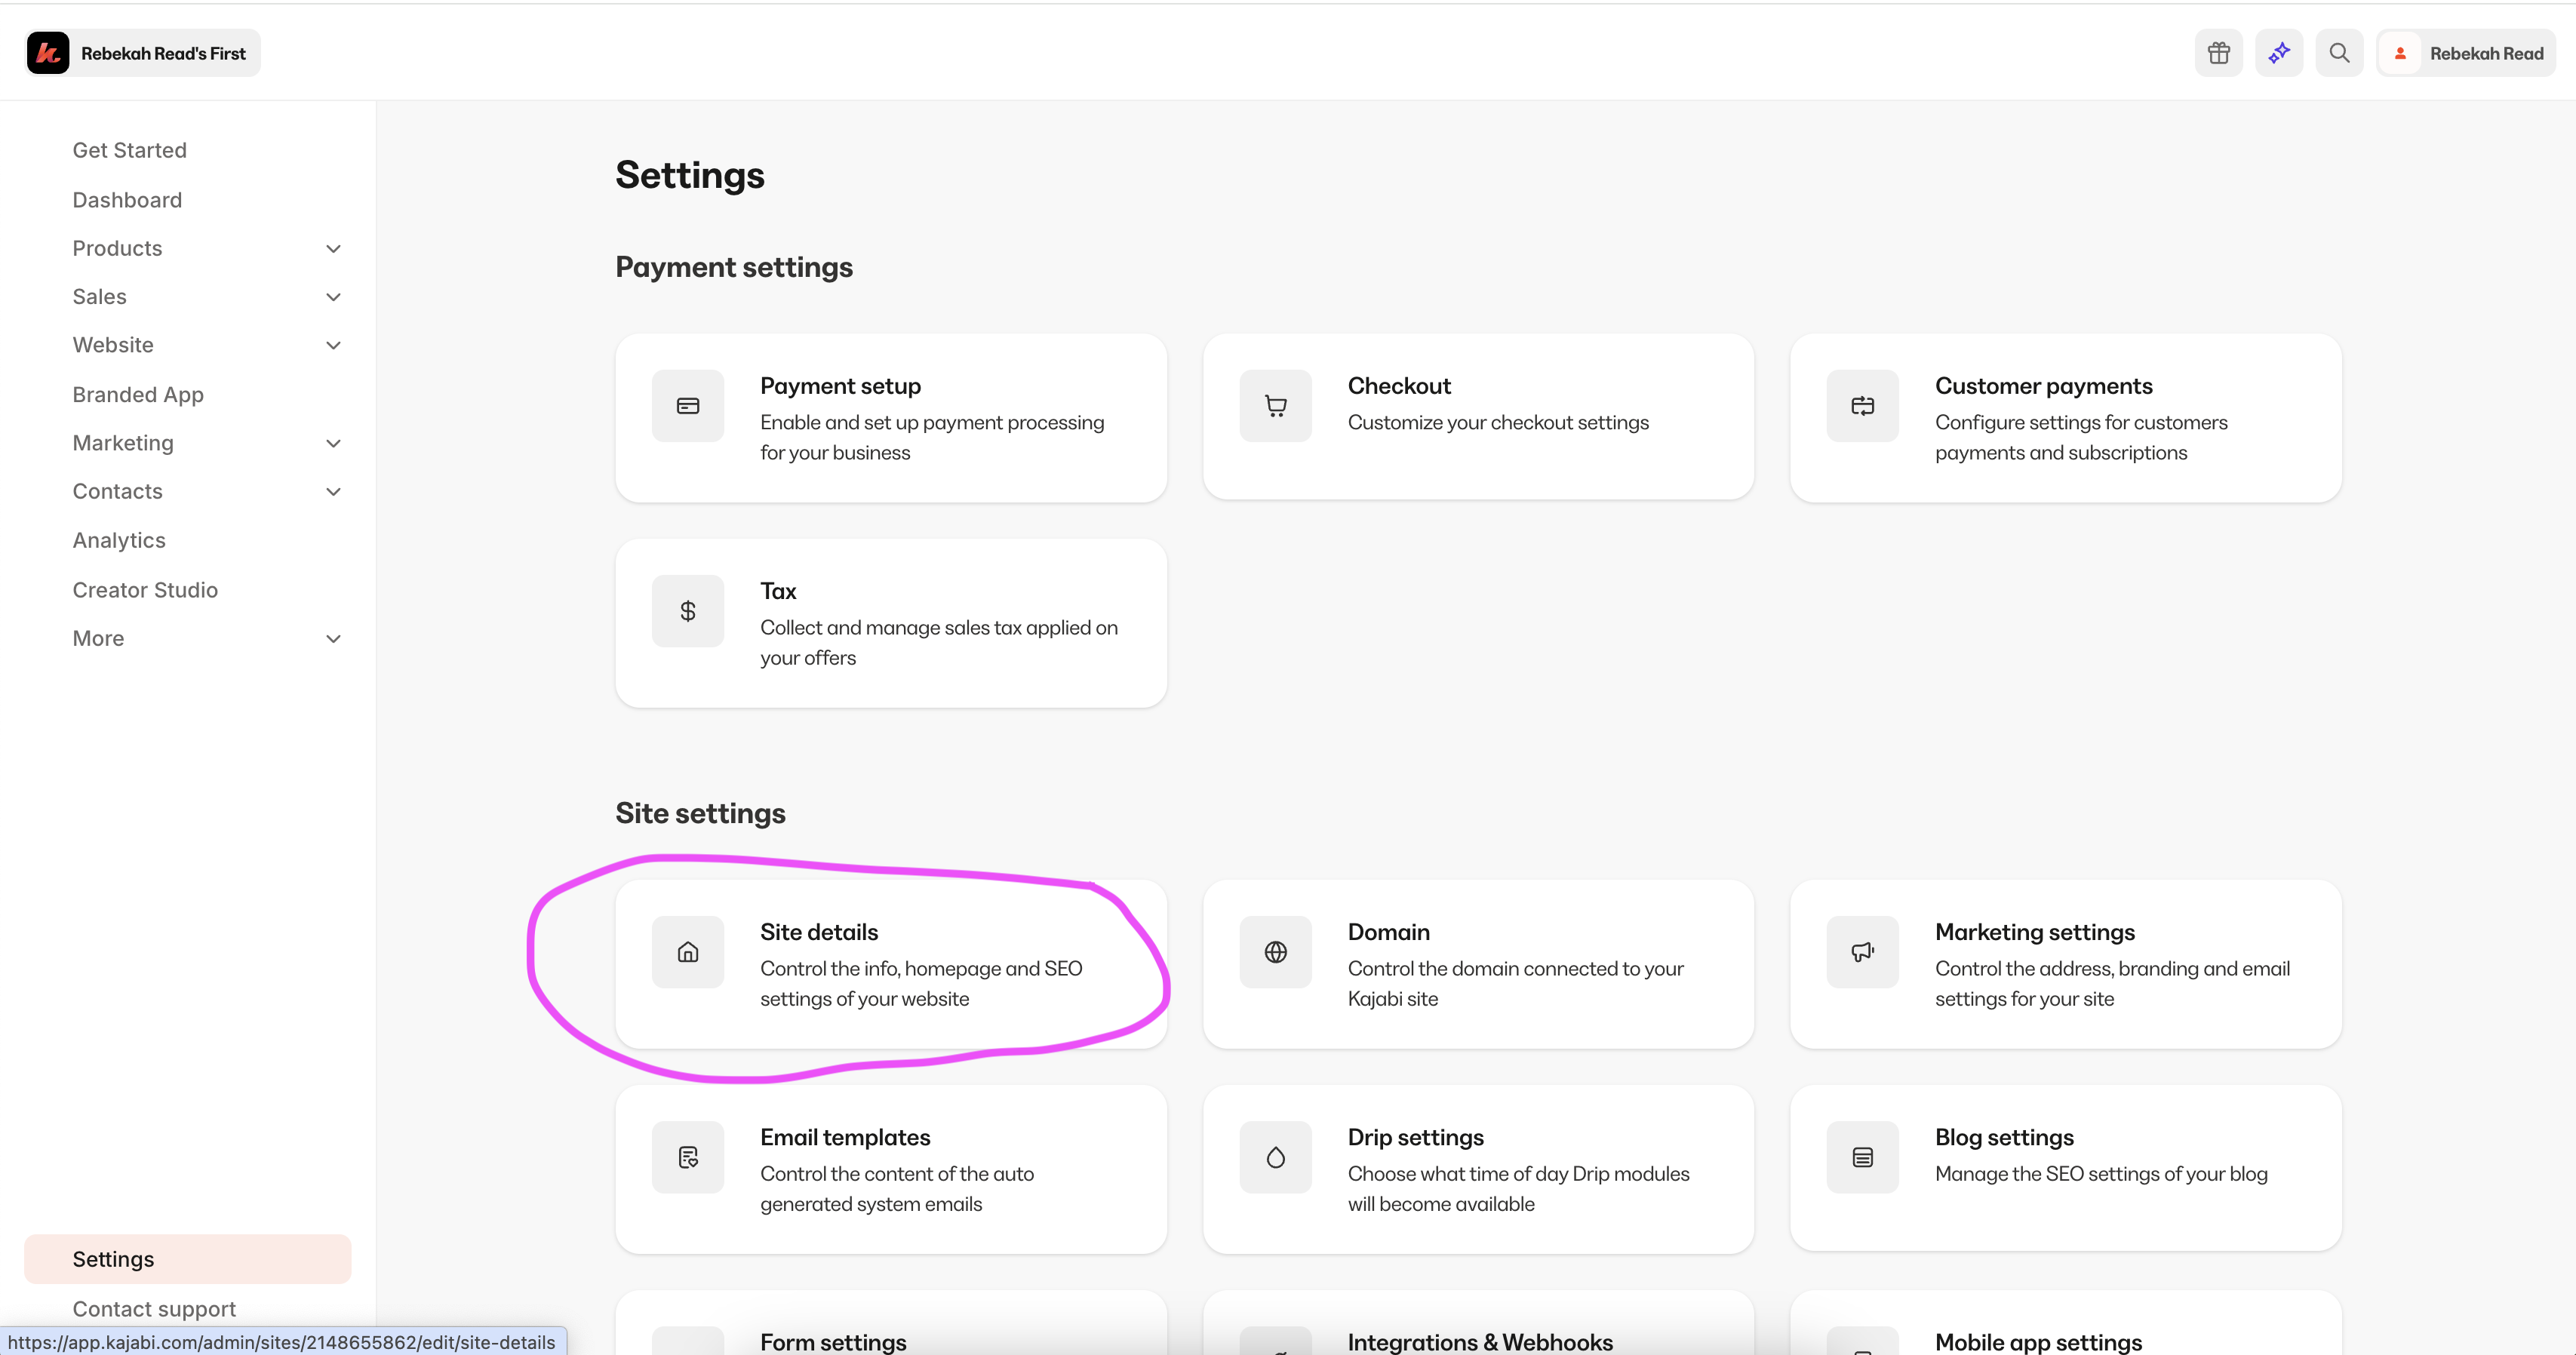
Task: Click the Rebekah Read avatar icon
Action: coord(2400,53)
